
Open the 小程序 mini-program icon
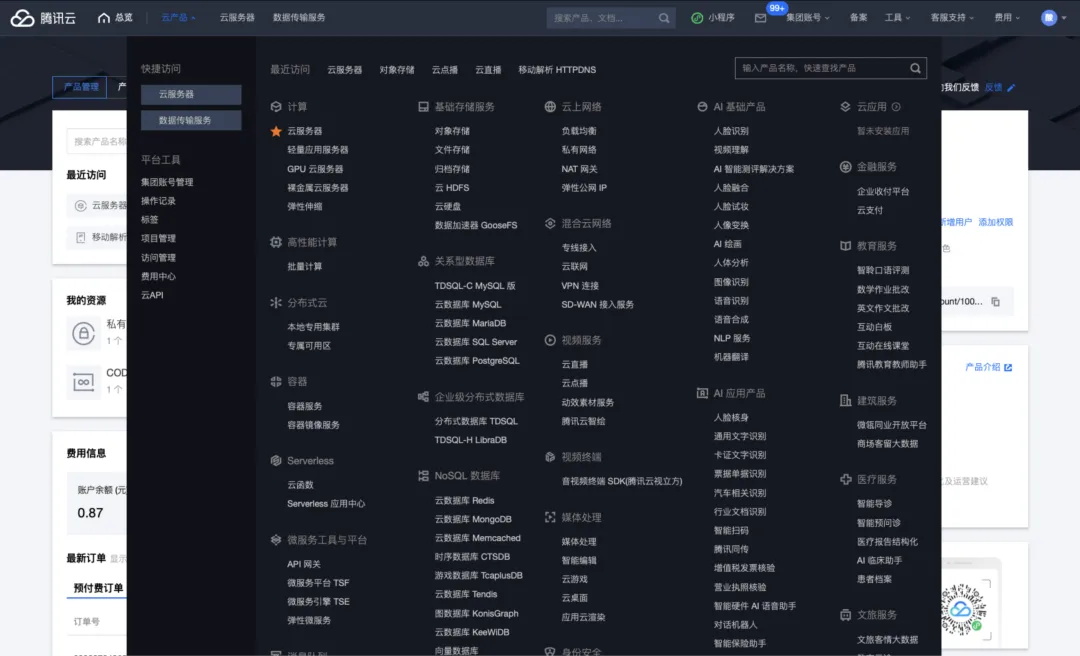pos(697,18)
